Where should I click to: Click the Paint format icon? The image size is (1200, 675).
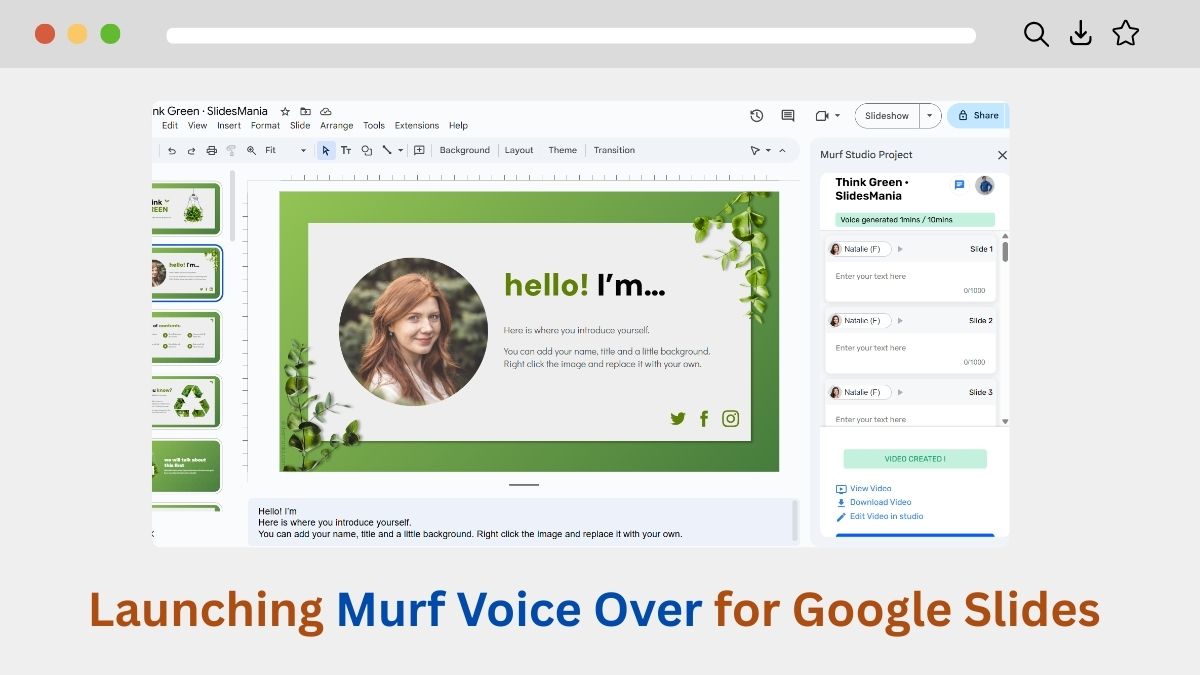(x=231, y=151)
